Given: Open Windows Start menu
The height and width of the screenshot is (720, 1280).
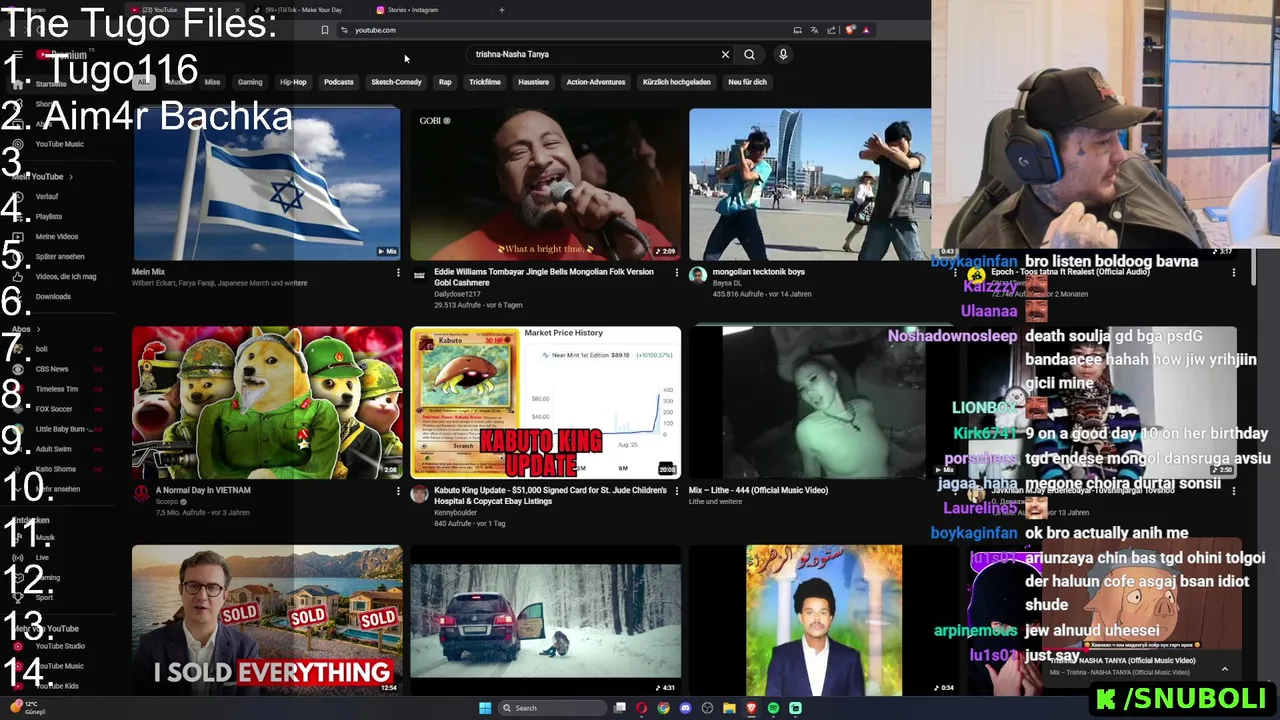Looking at the screenshot, I should (x=485, y=708).
